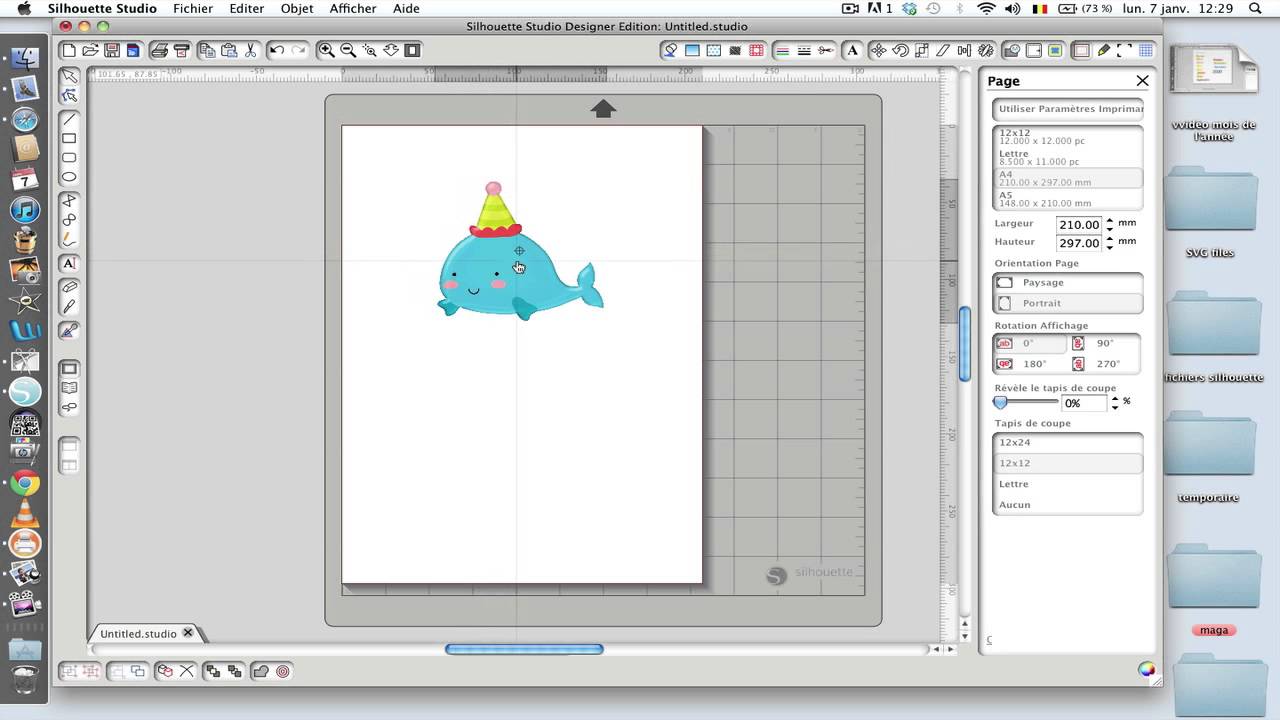Switch to the Untitled.studio tab
The image size is (1280, 720).
tap(138, 634)
